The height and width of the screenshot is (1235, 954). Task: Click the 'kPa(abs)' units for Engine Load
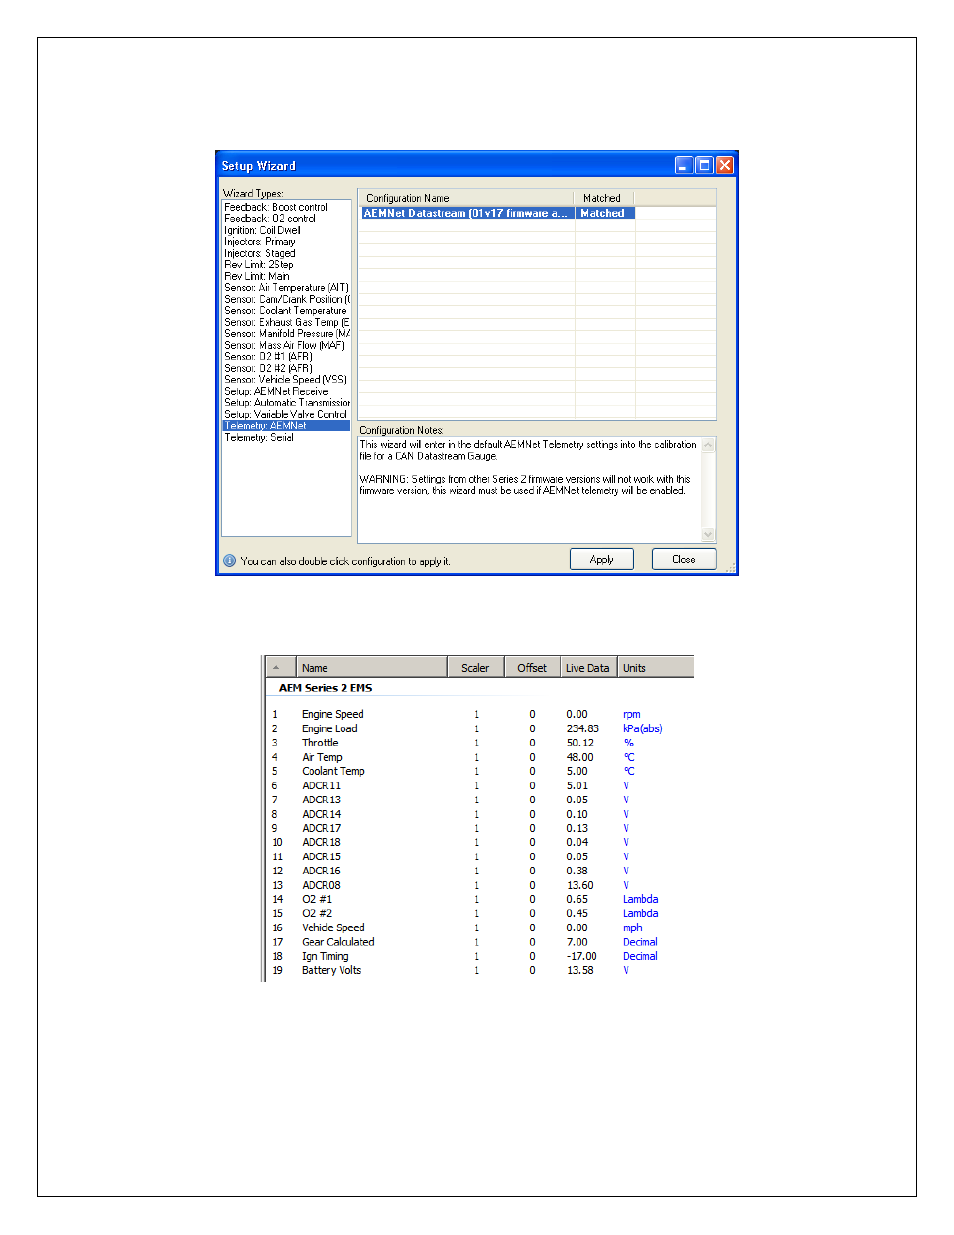click(642, 728)
